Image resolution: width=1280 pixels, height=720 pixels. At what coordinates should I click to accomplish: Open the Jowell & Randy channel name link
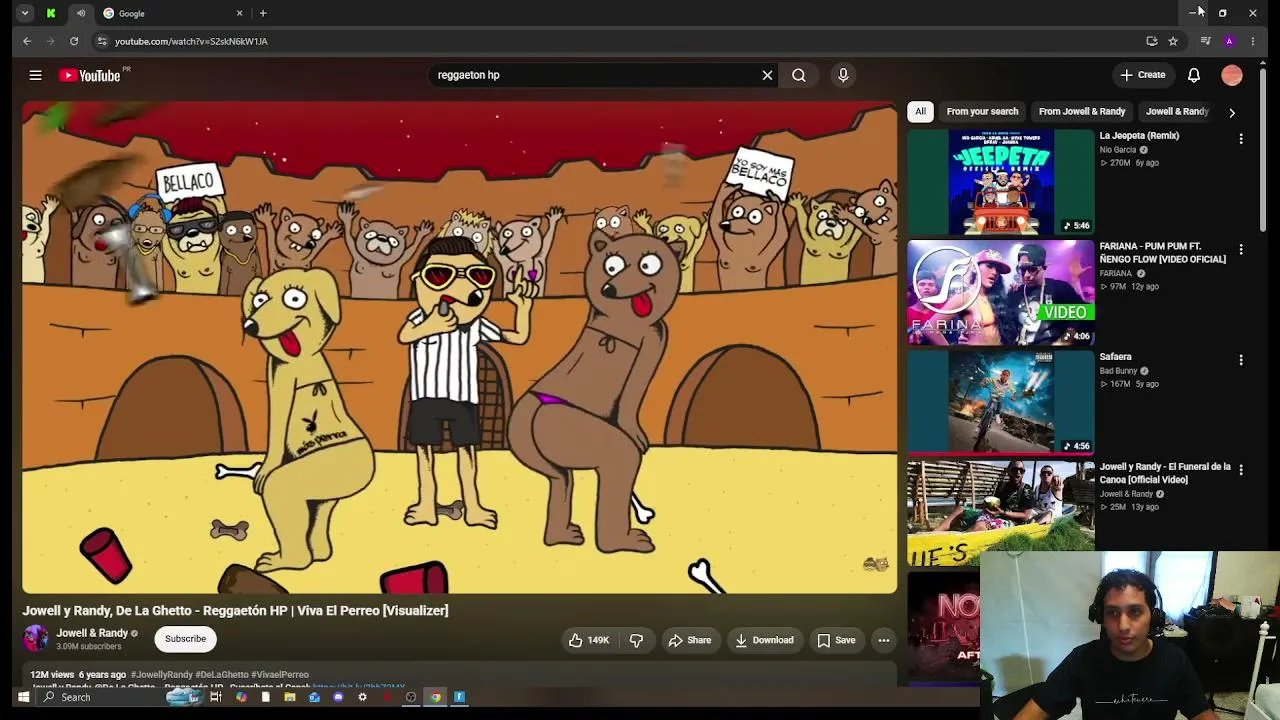coord(92,633)
